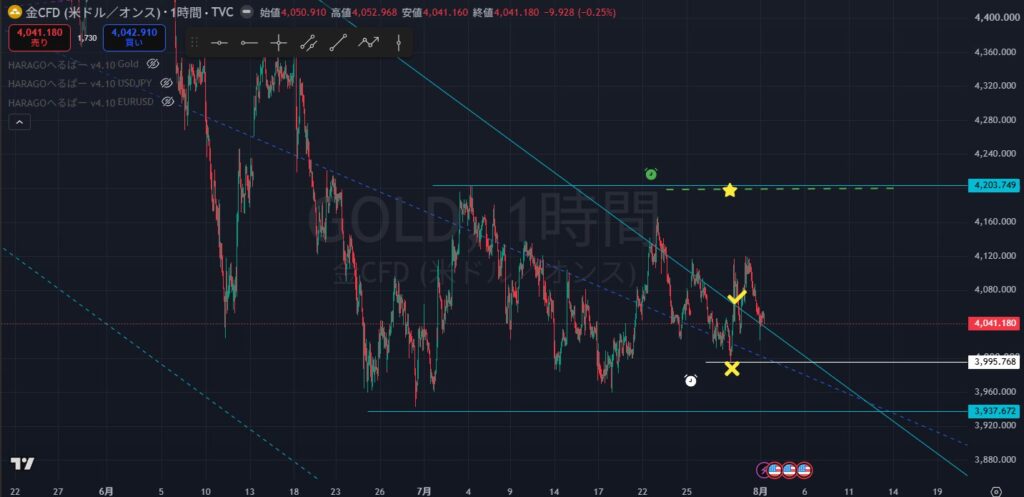The image size is (1024, 497).
Task: Toggle visibility of HARAGO EURUSD indicator
Action: pos(168,101)
